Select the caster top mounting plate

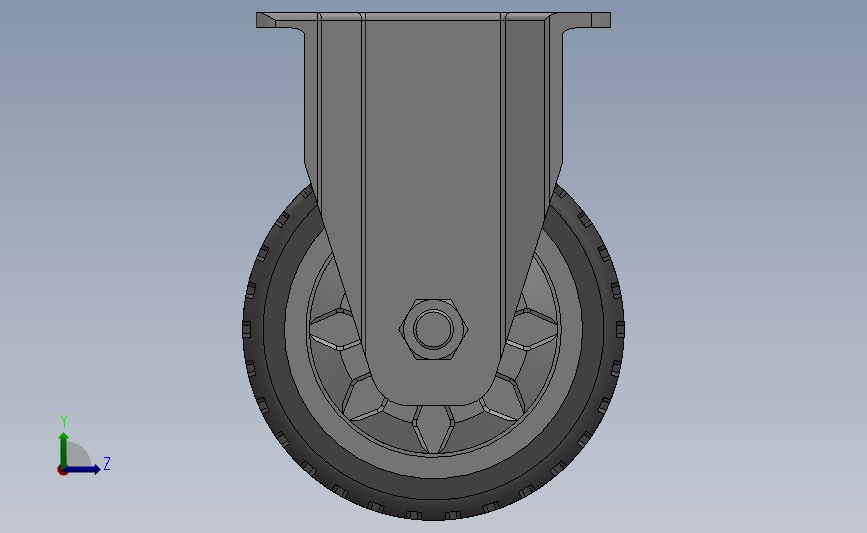coord(434,19)
